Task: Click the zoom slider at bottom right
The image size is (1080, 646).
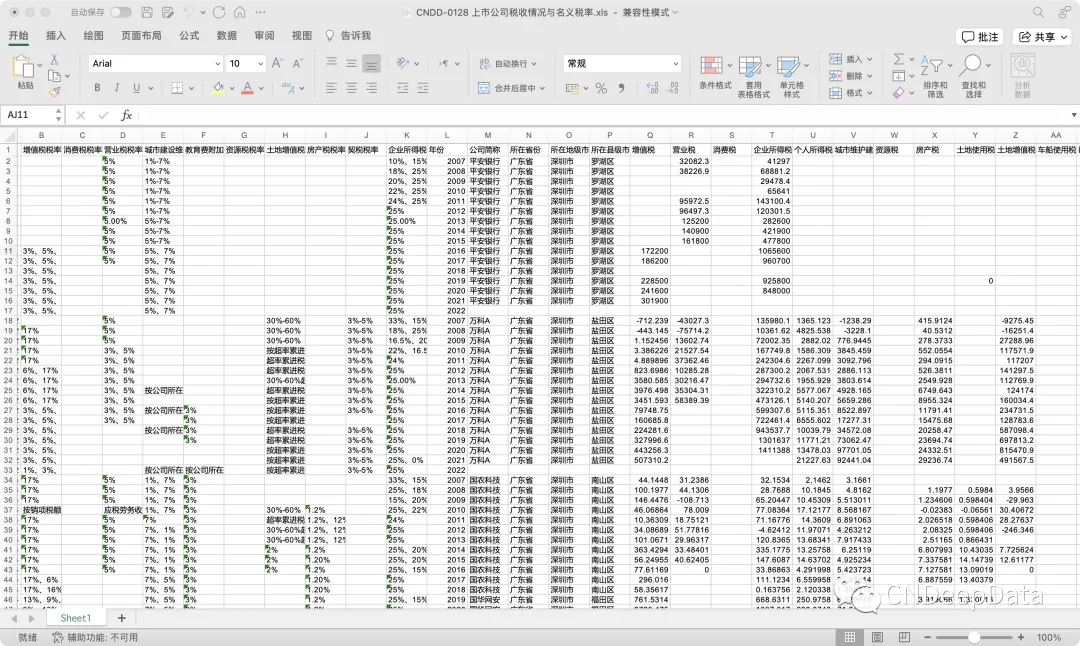Action: [974, 637]
